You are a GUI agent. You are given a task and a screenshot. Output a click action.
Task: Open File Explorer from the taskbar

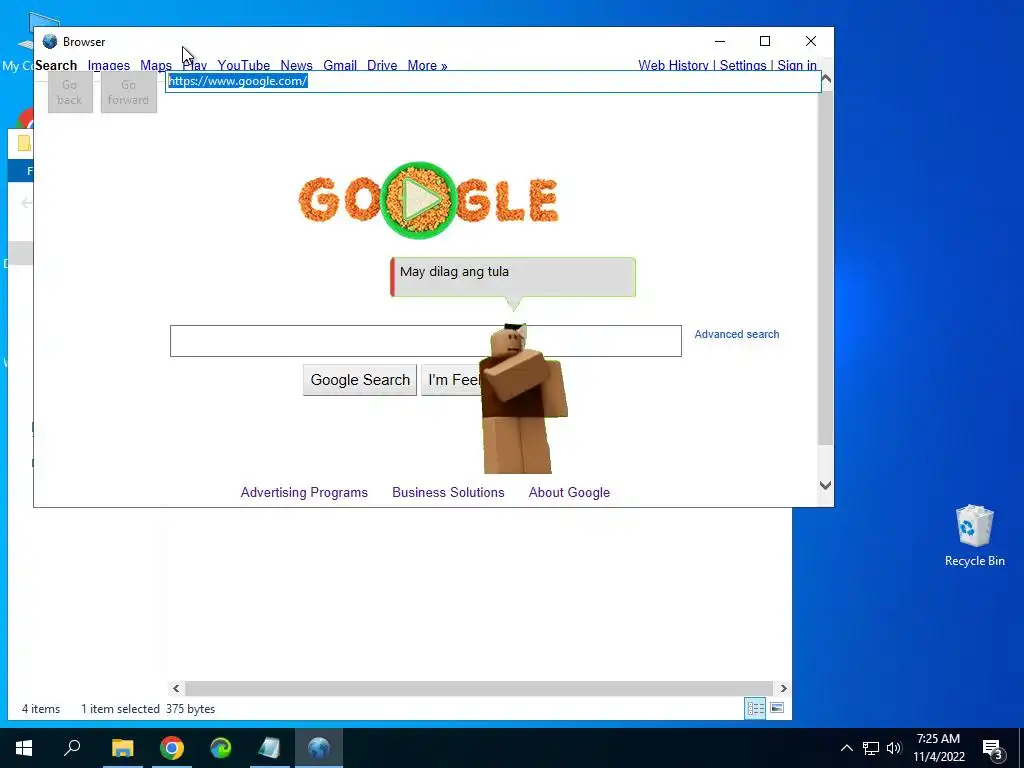(x=122, y=748)
